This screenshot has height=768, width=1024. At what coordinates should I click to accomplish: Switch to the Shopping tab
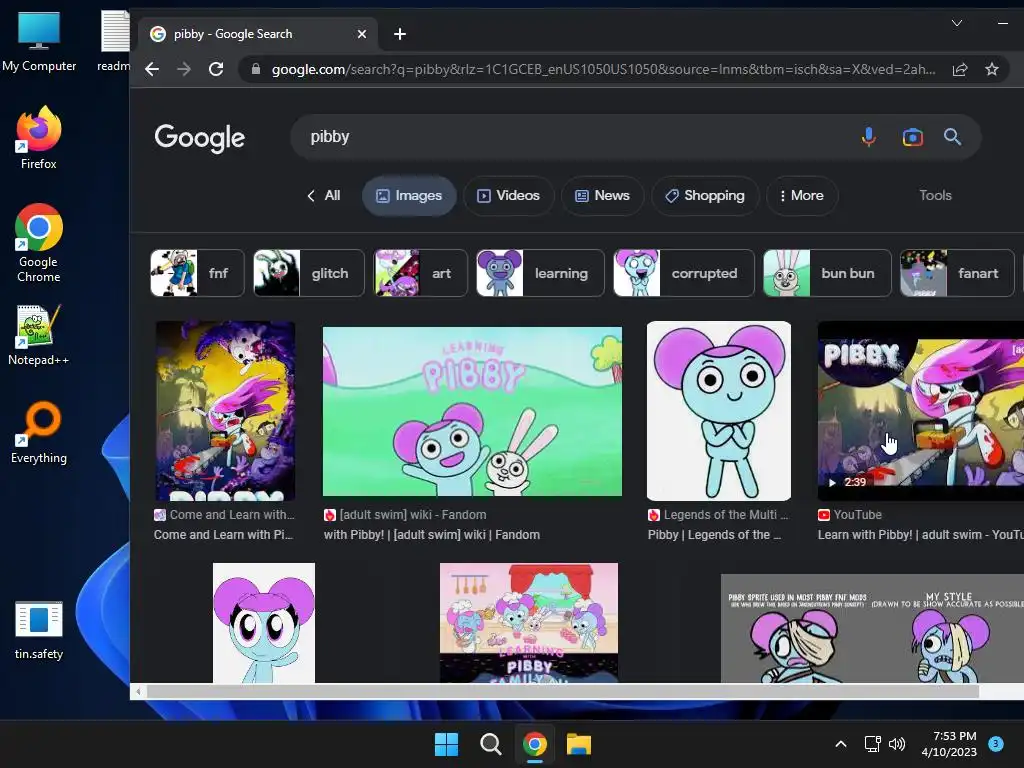[705, 195]
